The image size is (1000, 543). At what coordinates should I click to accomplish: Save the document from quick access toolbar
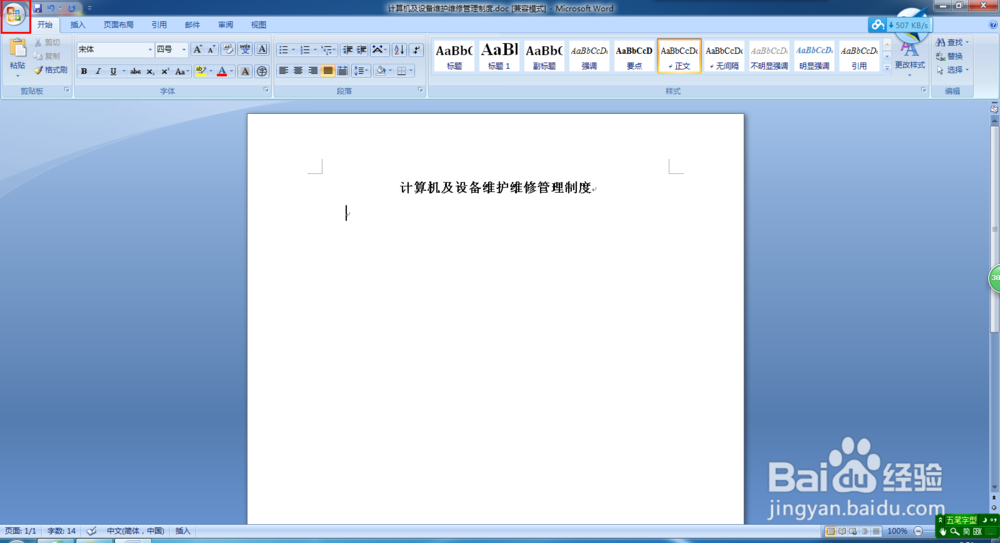click(38, 8)
